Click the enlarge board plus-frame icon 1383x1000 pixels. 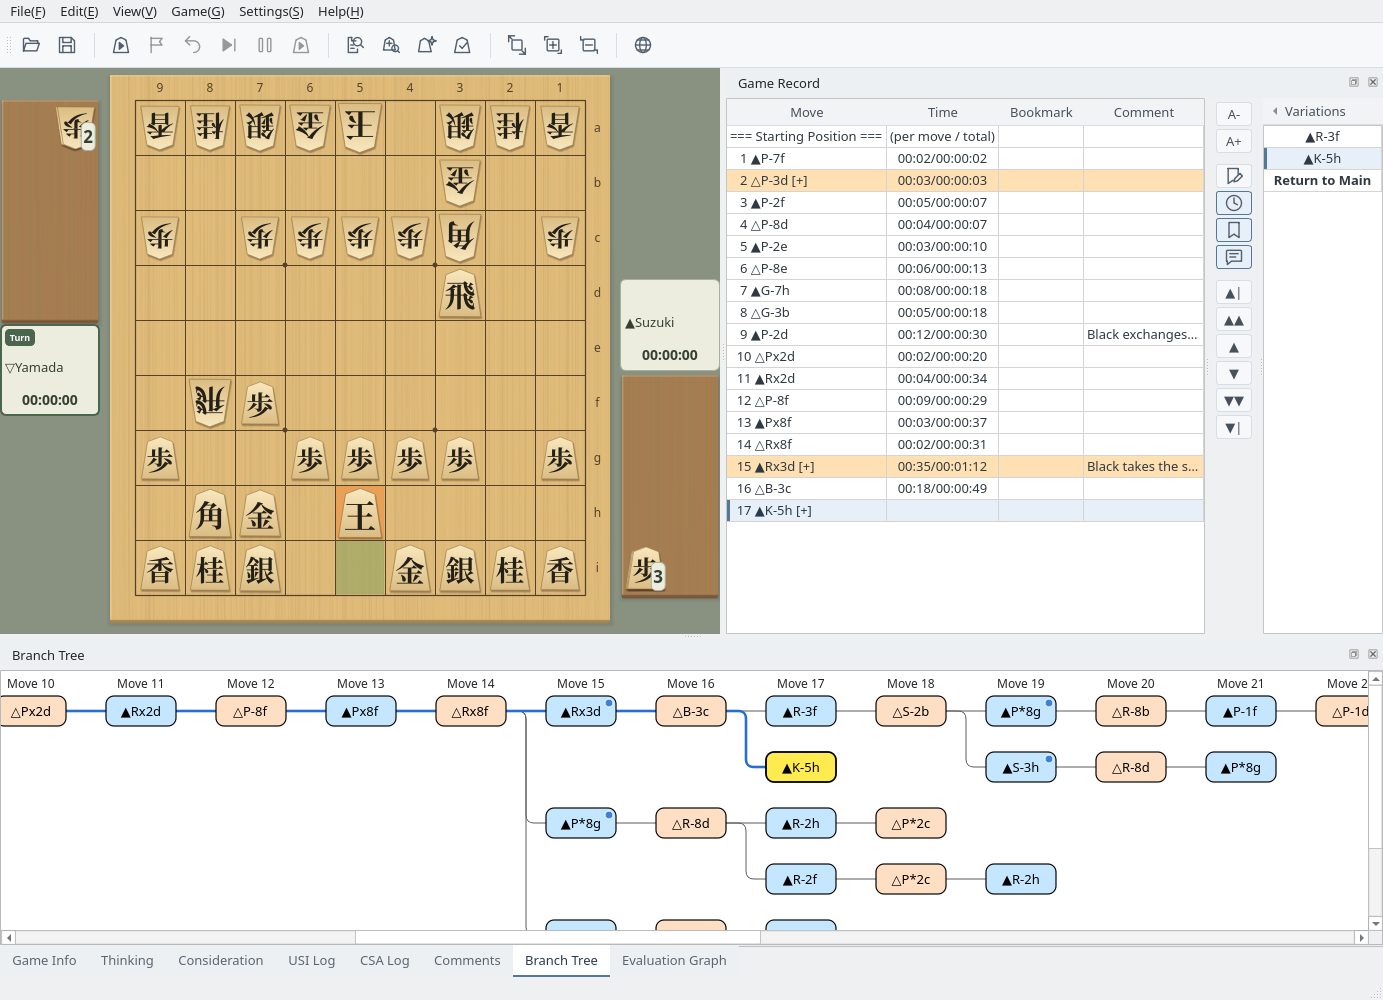[x=553, y=45]
